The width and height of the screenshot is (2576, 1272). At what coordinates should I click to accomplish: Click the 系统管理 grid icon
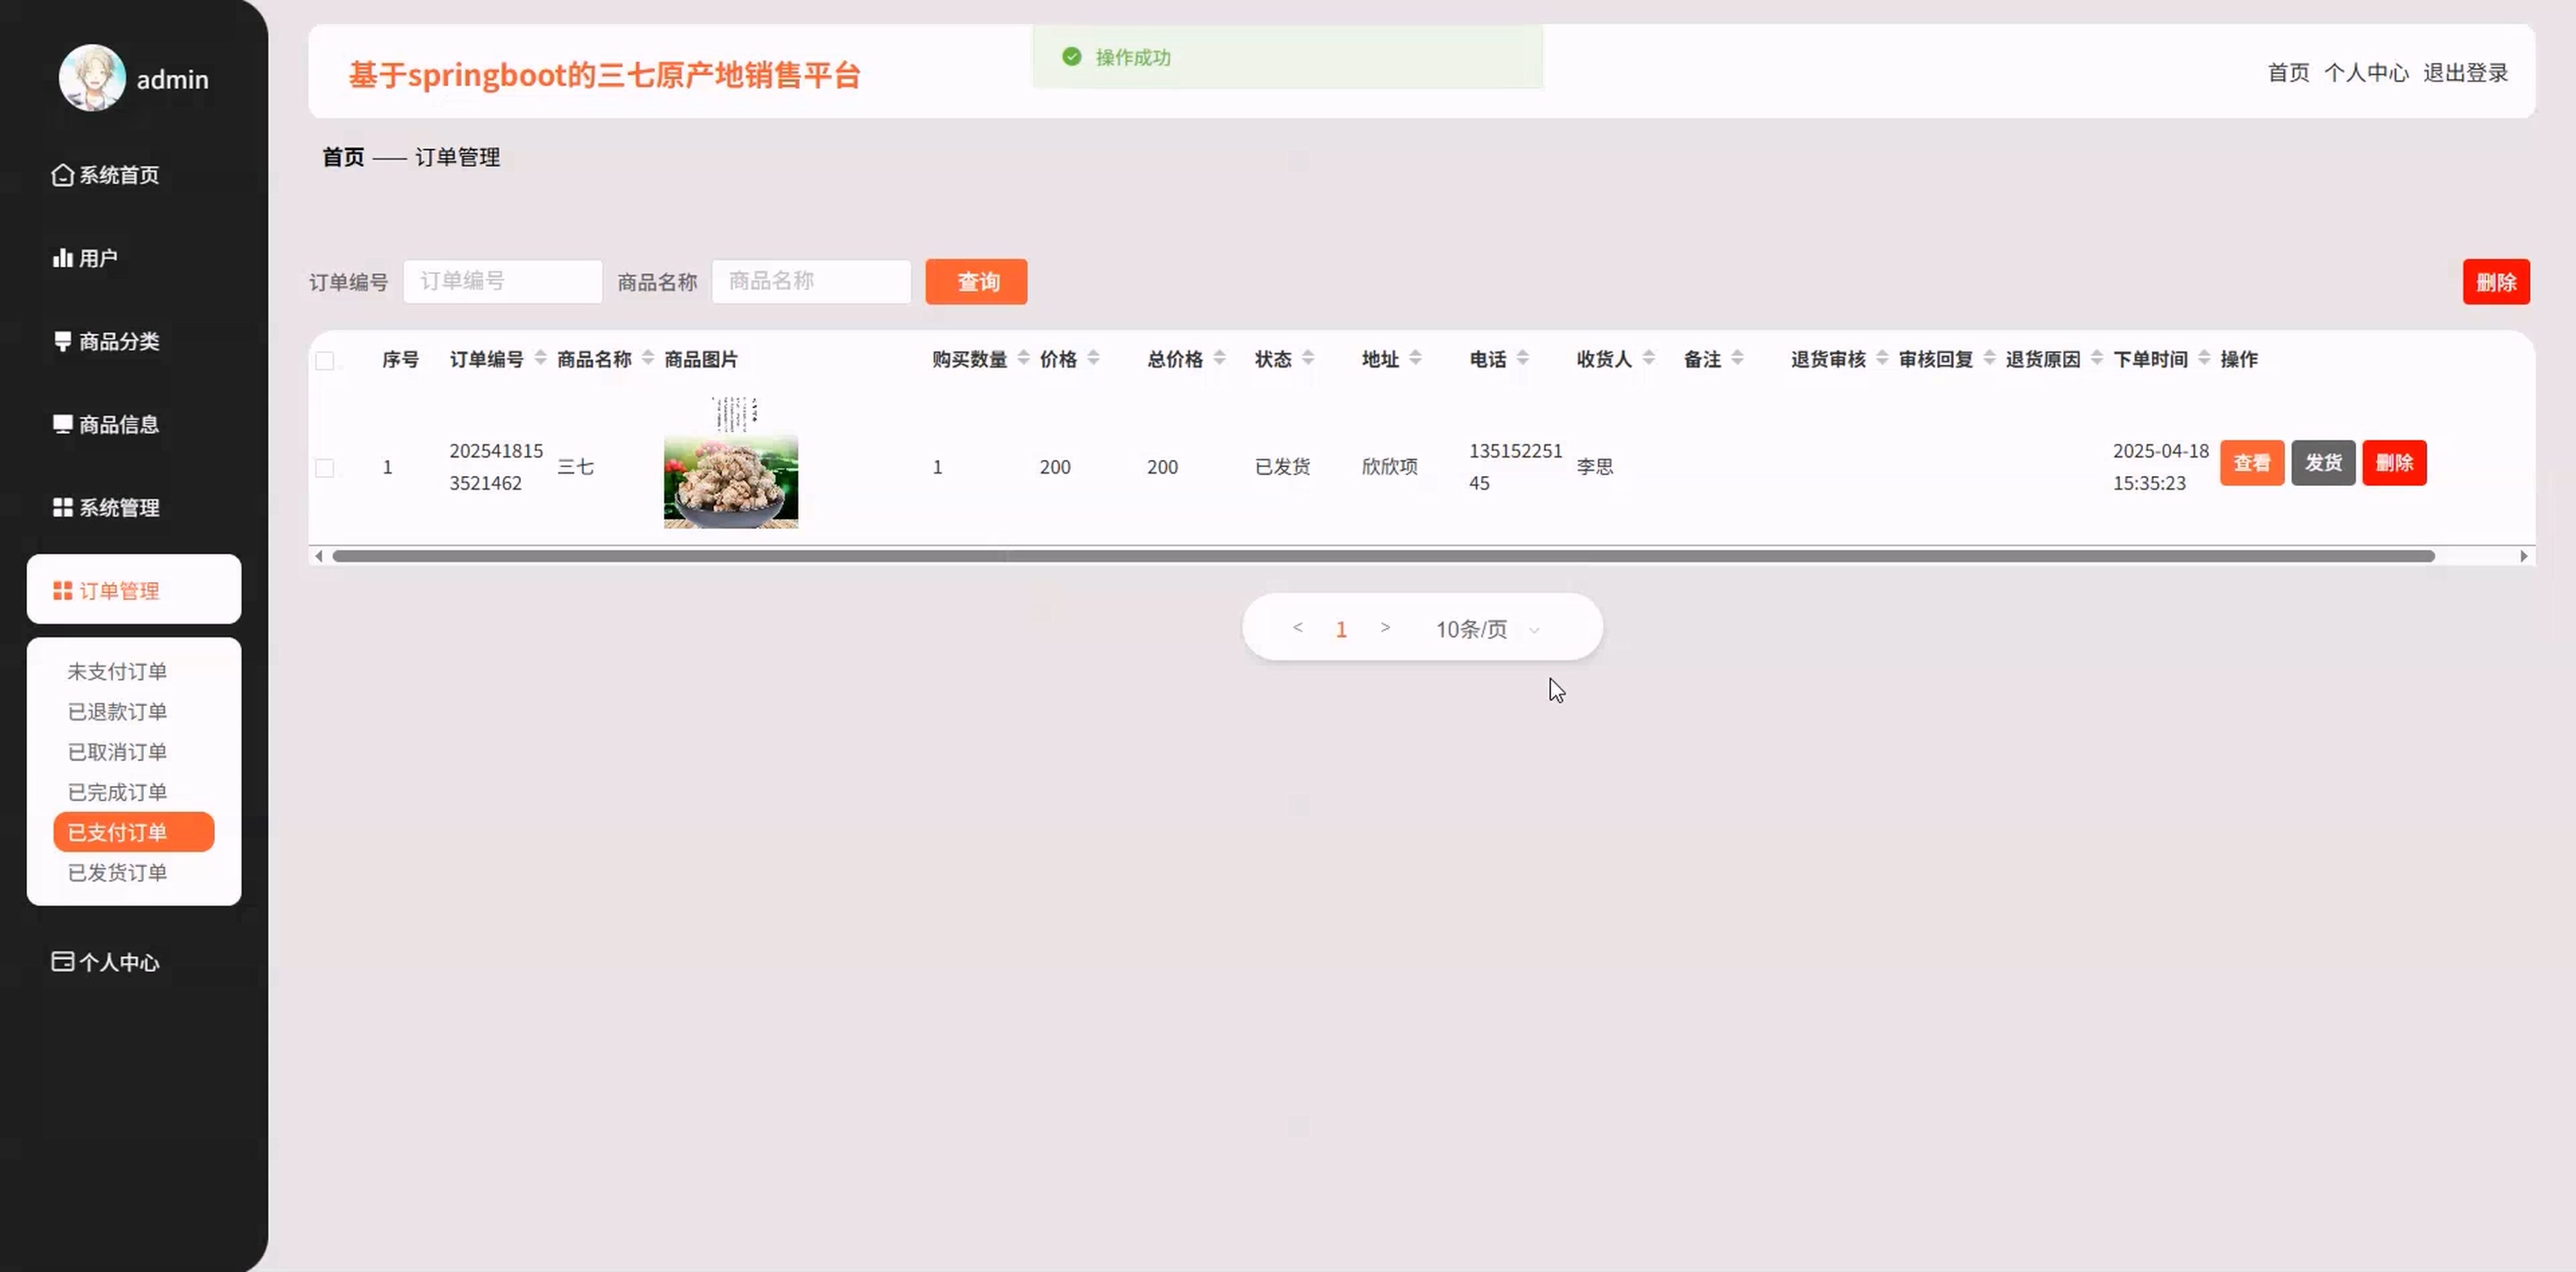tap(62, 507)
